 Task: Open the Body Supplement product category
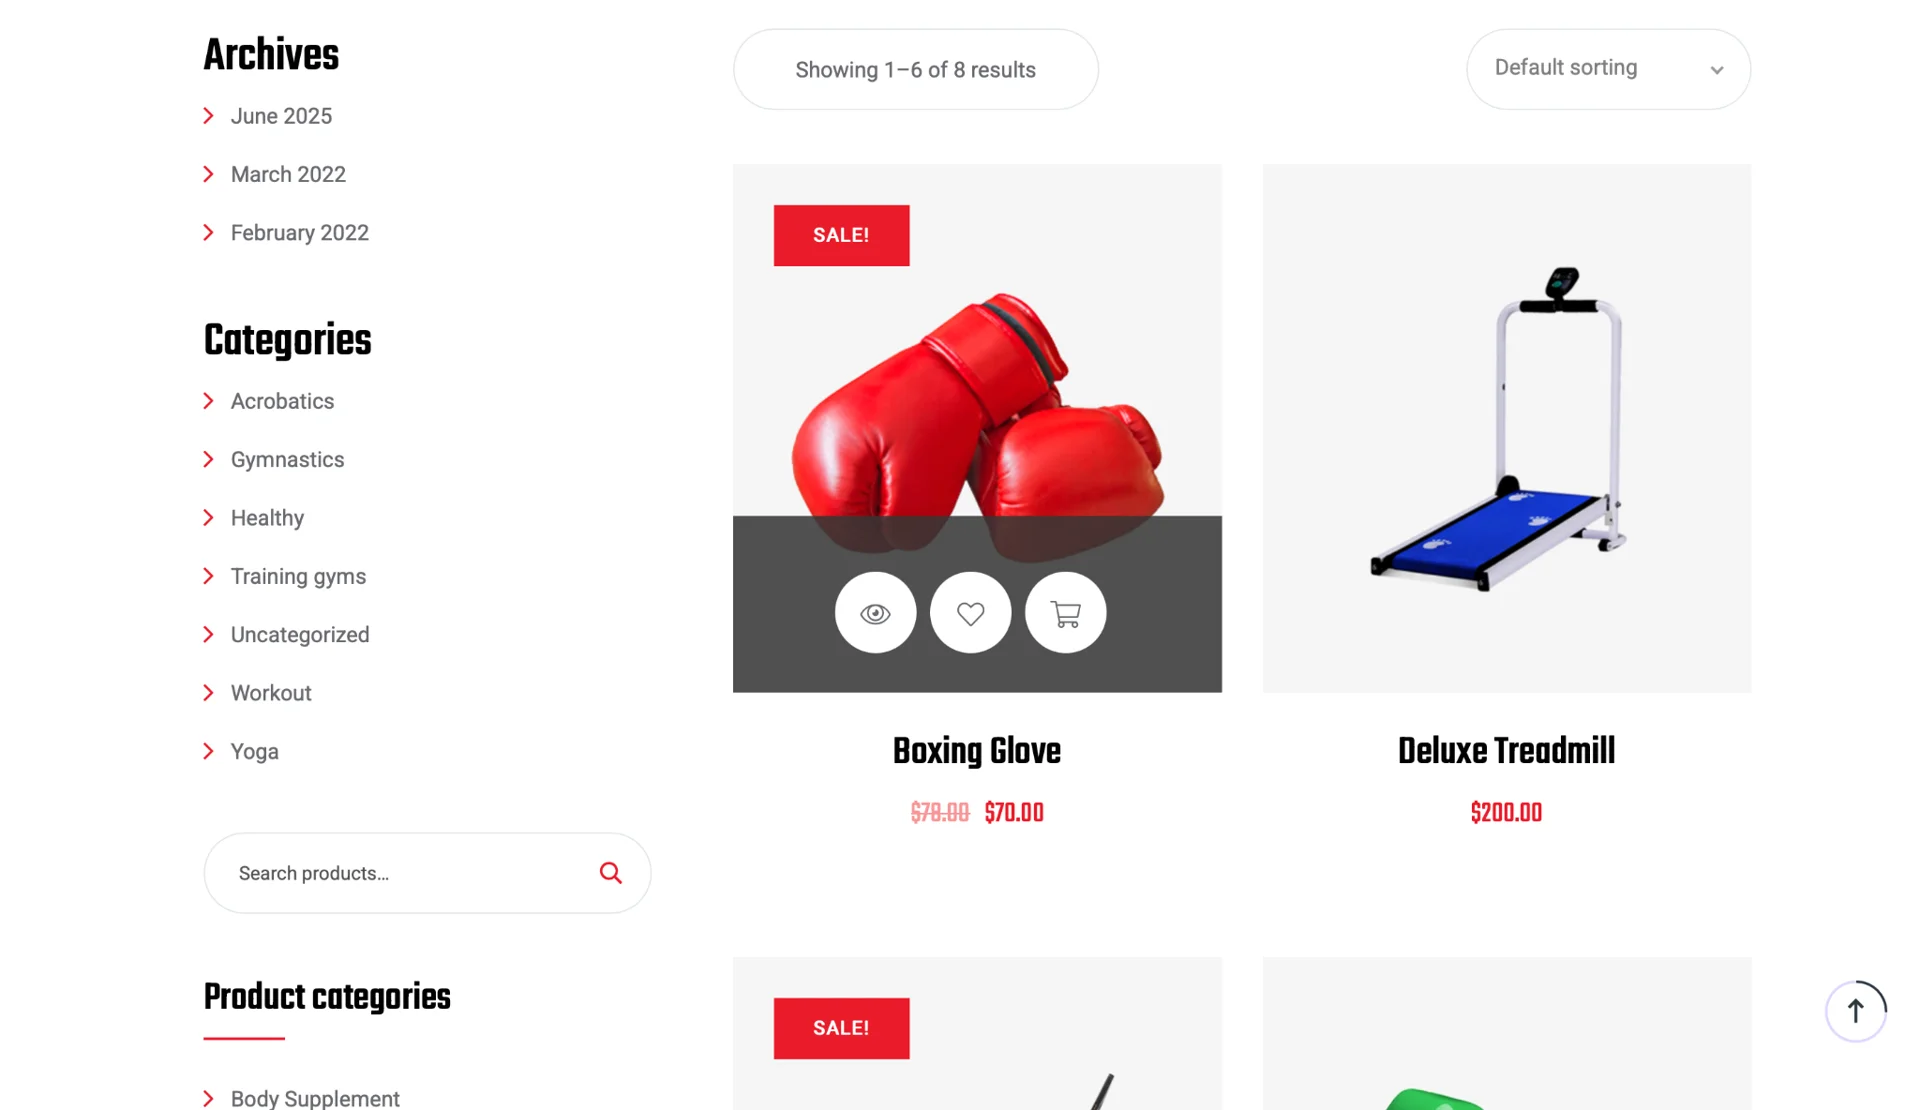tap(315, 1098)
